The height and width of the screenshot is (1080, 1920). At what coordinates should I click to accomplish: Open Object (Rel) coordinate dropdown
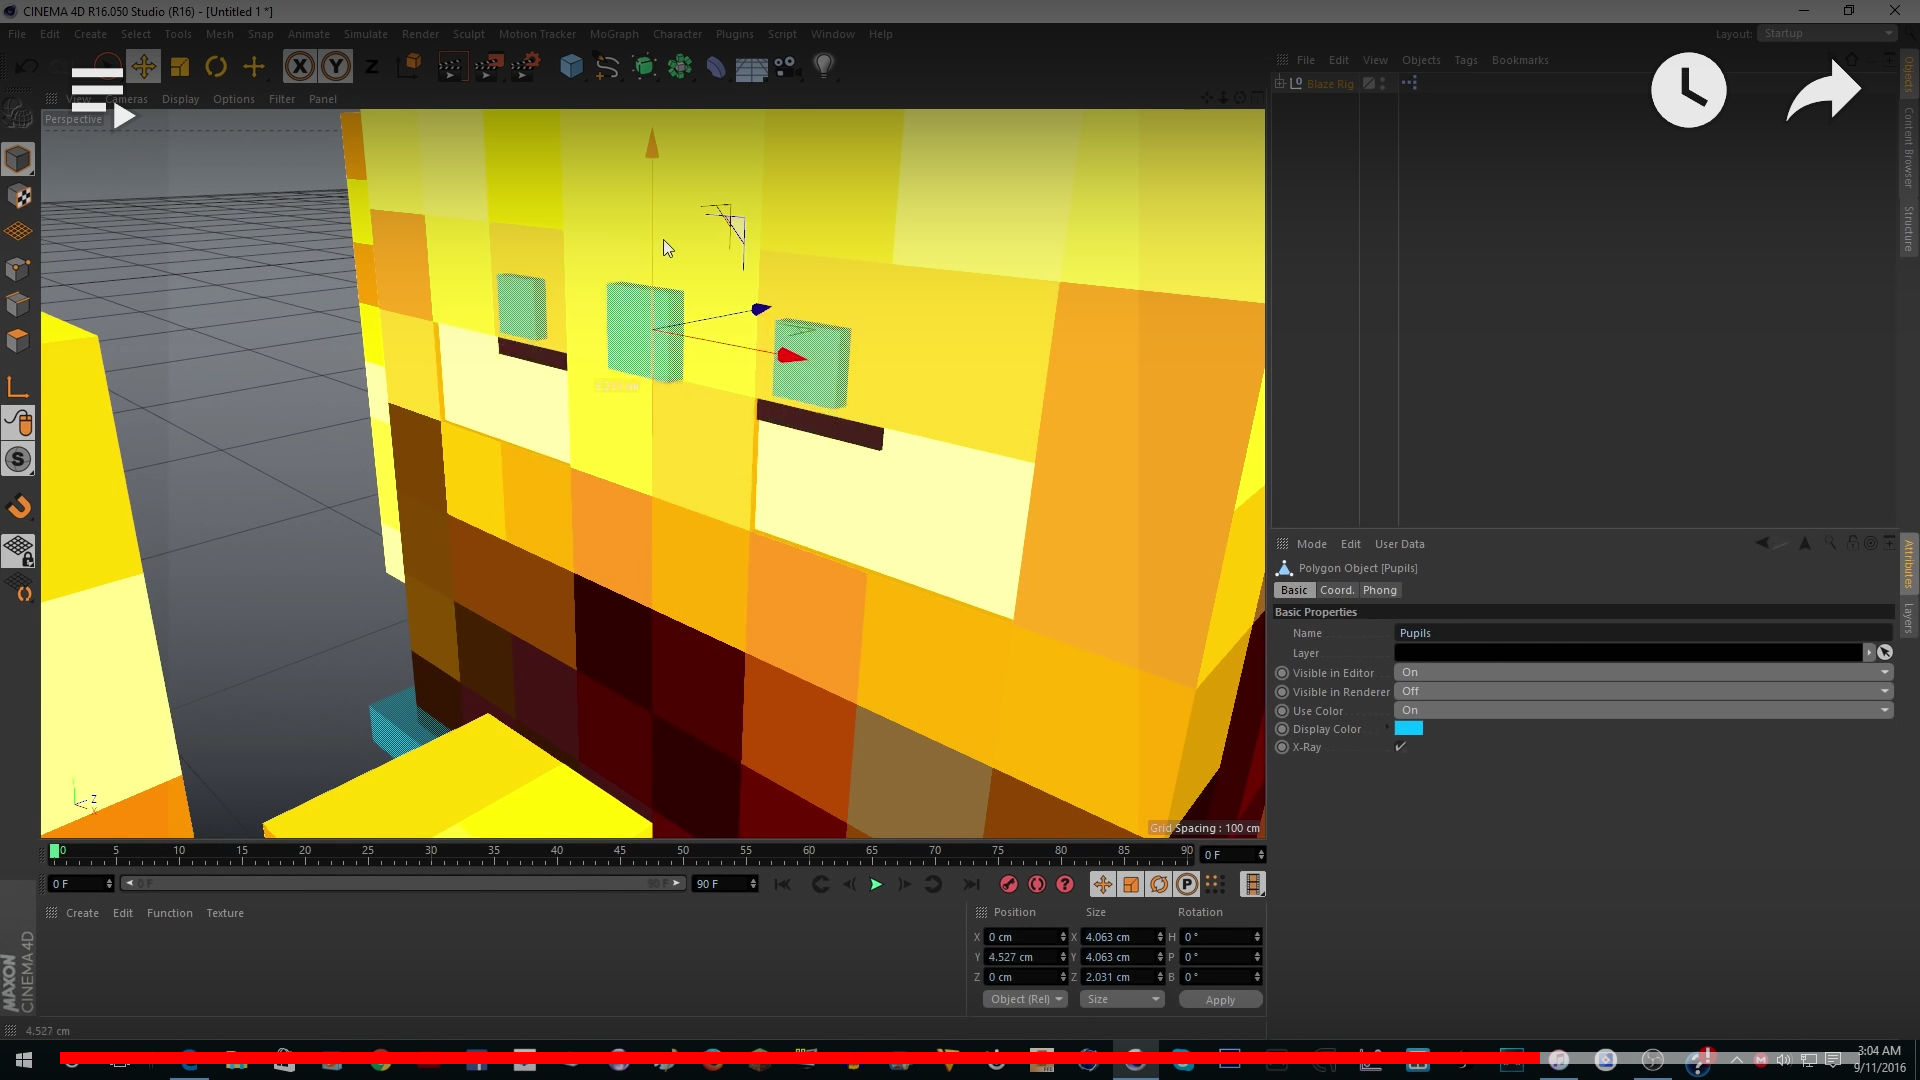[x=1026, y=999]
